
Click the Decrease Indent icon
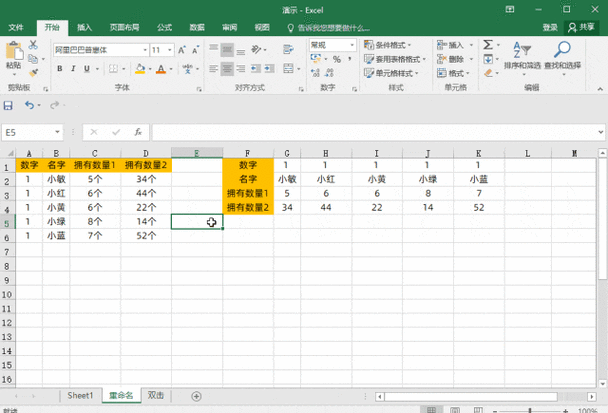(x=255, y=69)
